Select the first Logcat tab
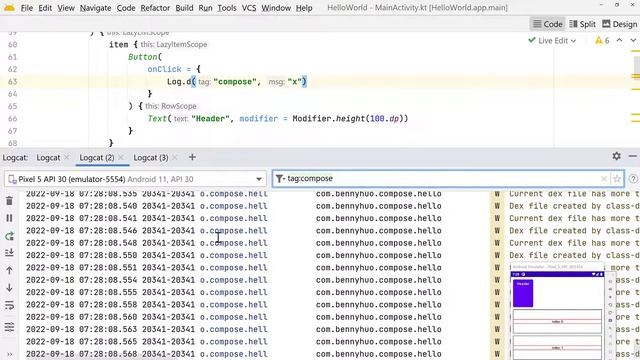This screenshot has width=640, height=360. (x=48, y=158)
